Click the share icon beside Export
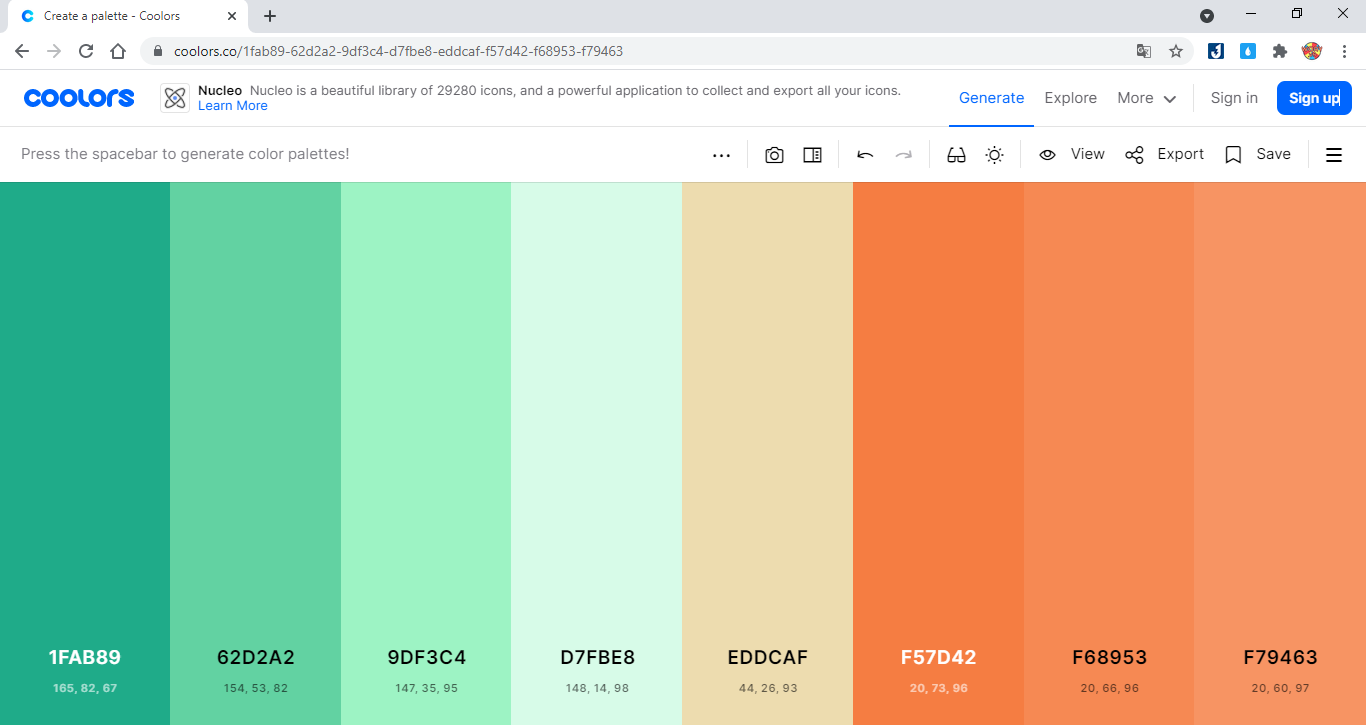Screen dimensions: 1370x725 click(x=1134, y=155)
